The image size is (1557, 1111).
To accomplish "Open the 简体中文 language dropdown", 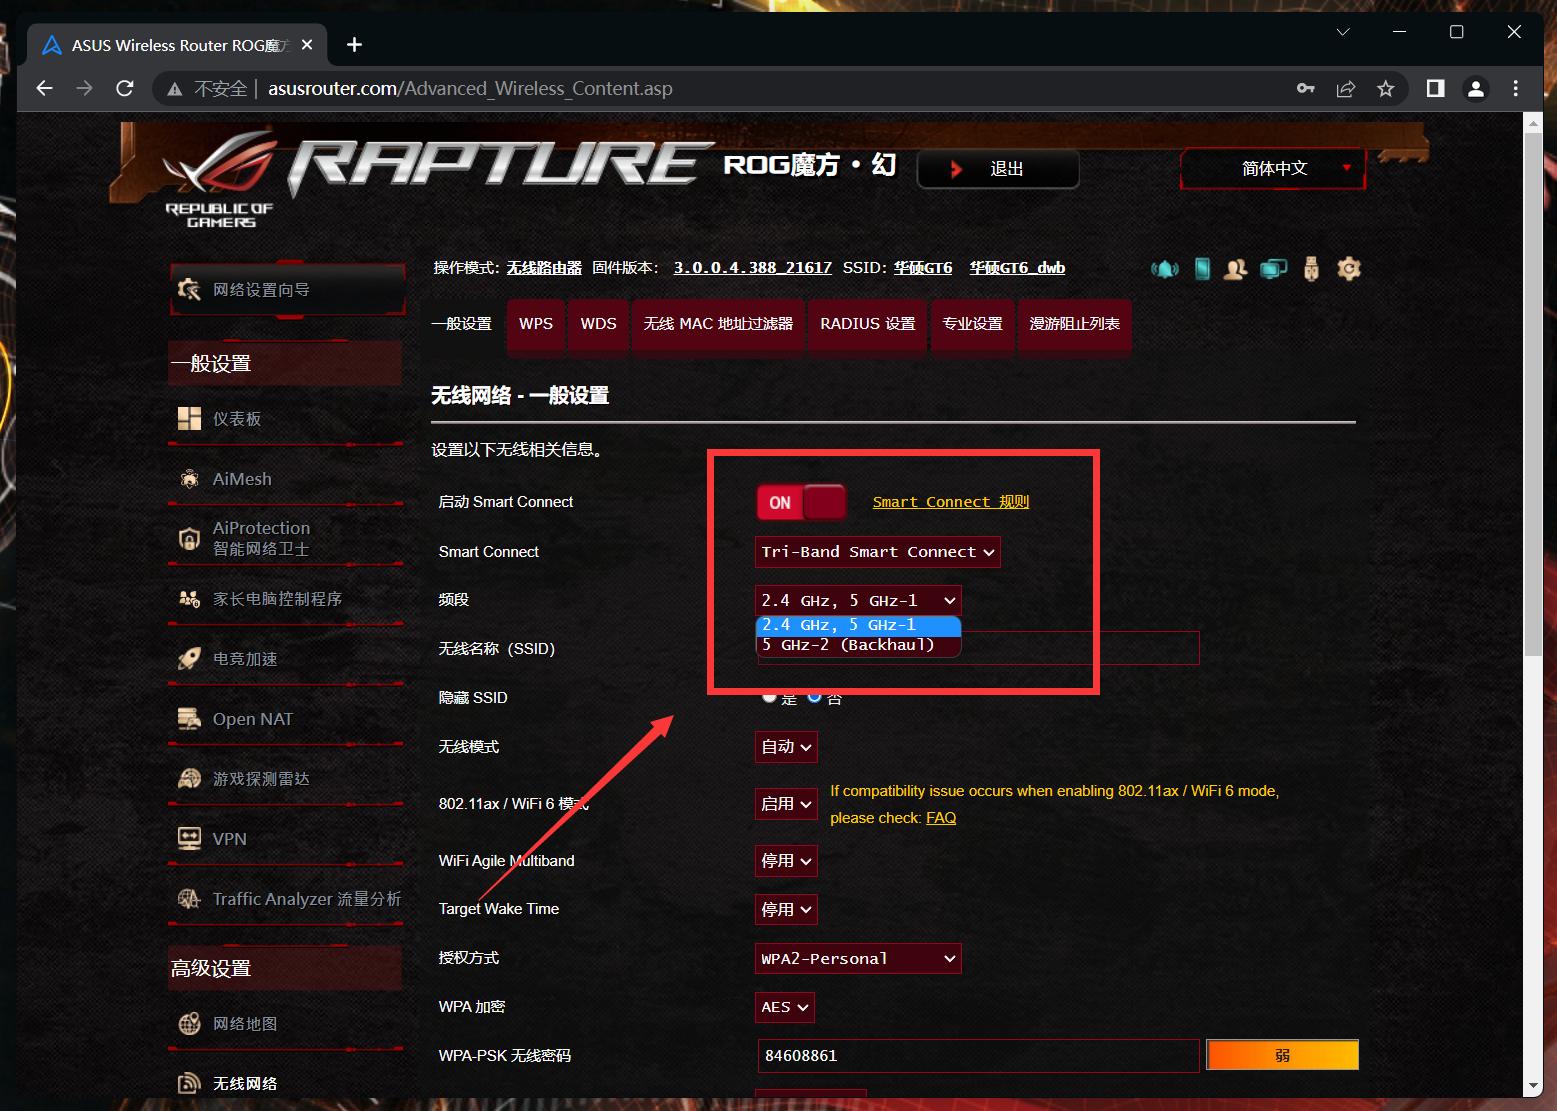I will 1273,169.
